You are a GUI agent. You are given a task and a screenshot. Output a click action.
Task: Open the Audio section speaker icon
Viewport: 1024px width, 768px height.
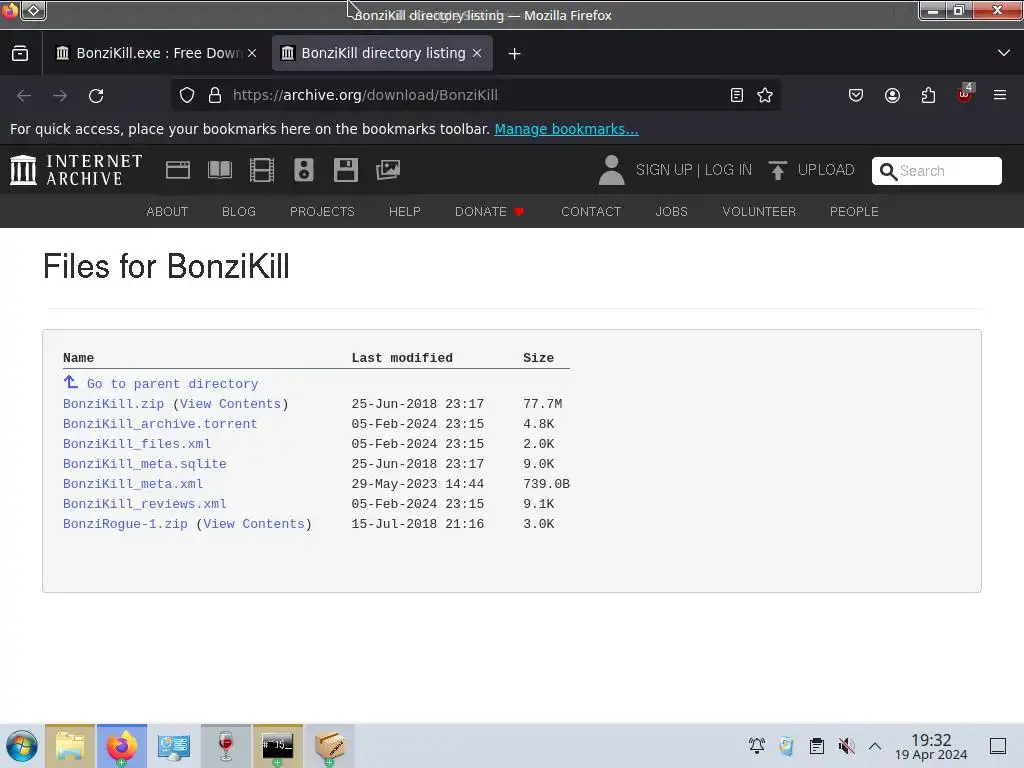click(x=304, y=170)
